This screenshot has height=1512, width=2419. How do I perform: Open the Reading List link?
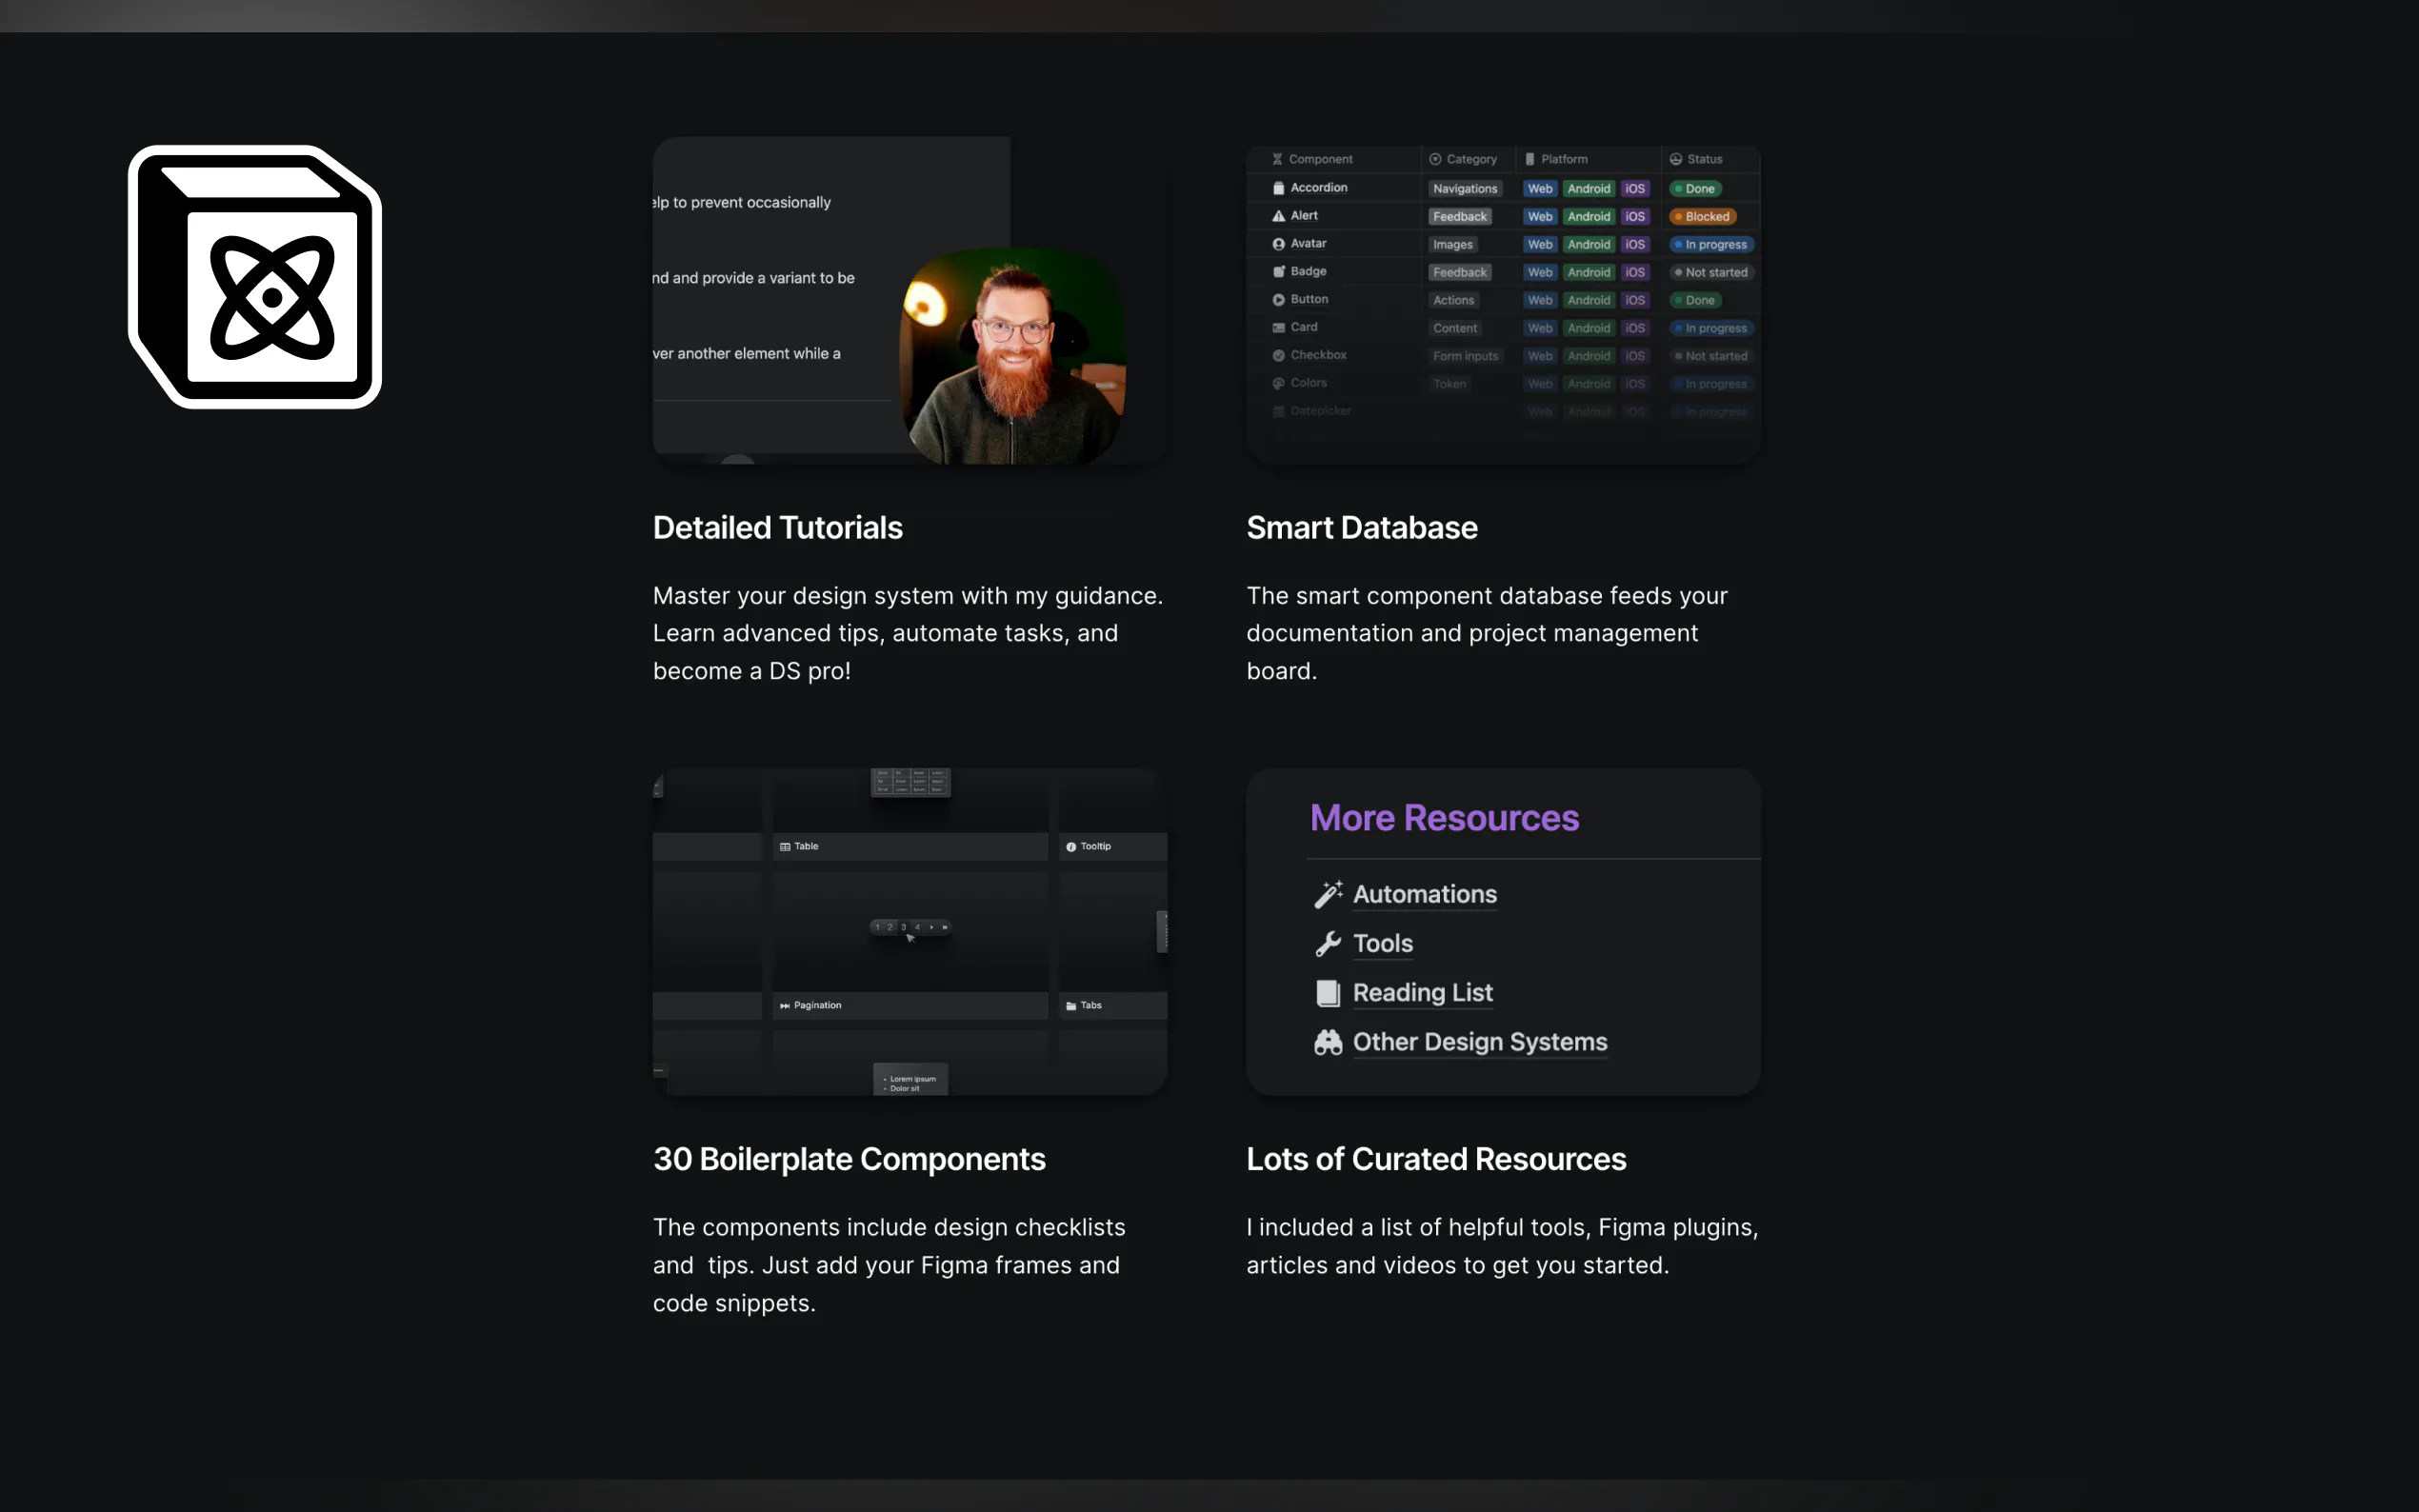[1422, 992]
